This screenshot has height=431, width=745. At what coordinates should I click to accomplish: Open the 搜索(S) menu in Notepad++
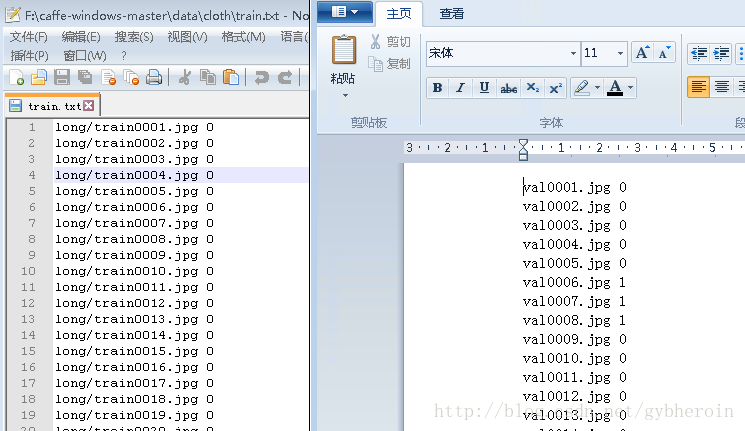click(134, 37)
